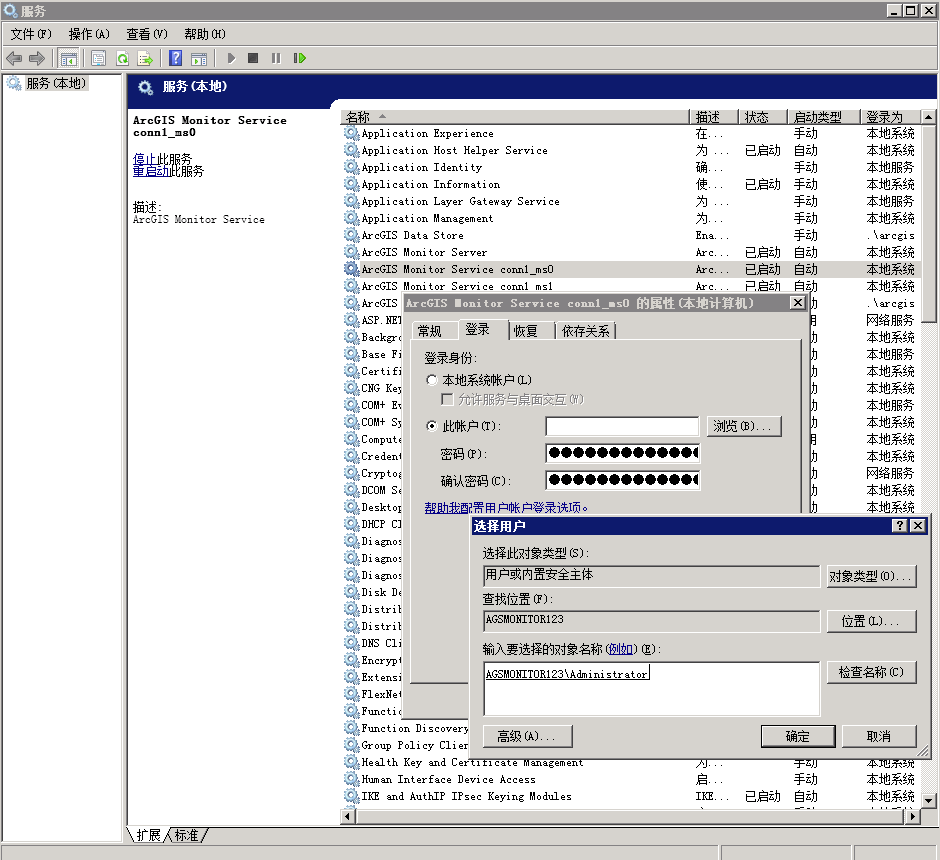940x860 pixels.
Task: Confirm with the 确定 button
Action: tap(797, 736)
